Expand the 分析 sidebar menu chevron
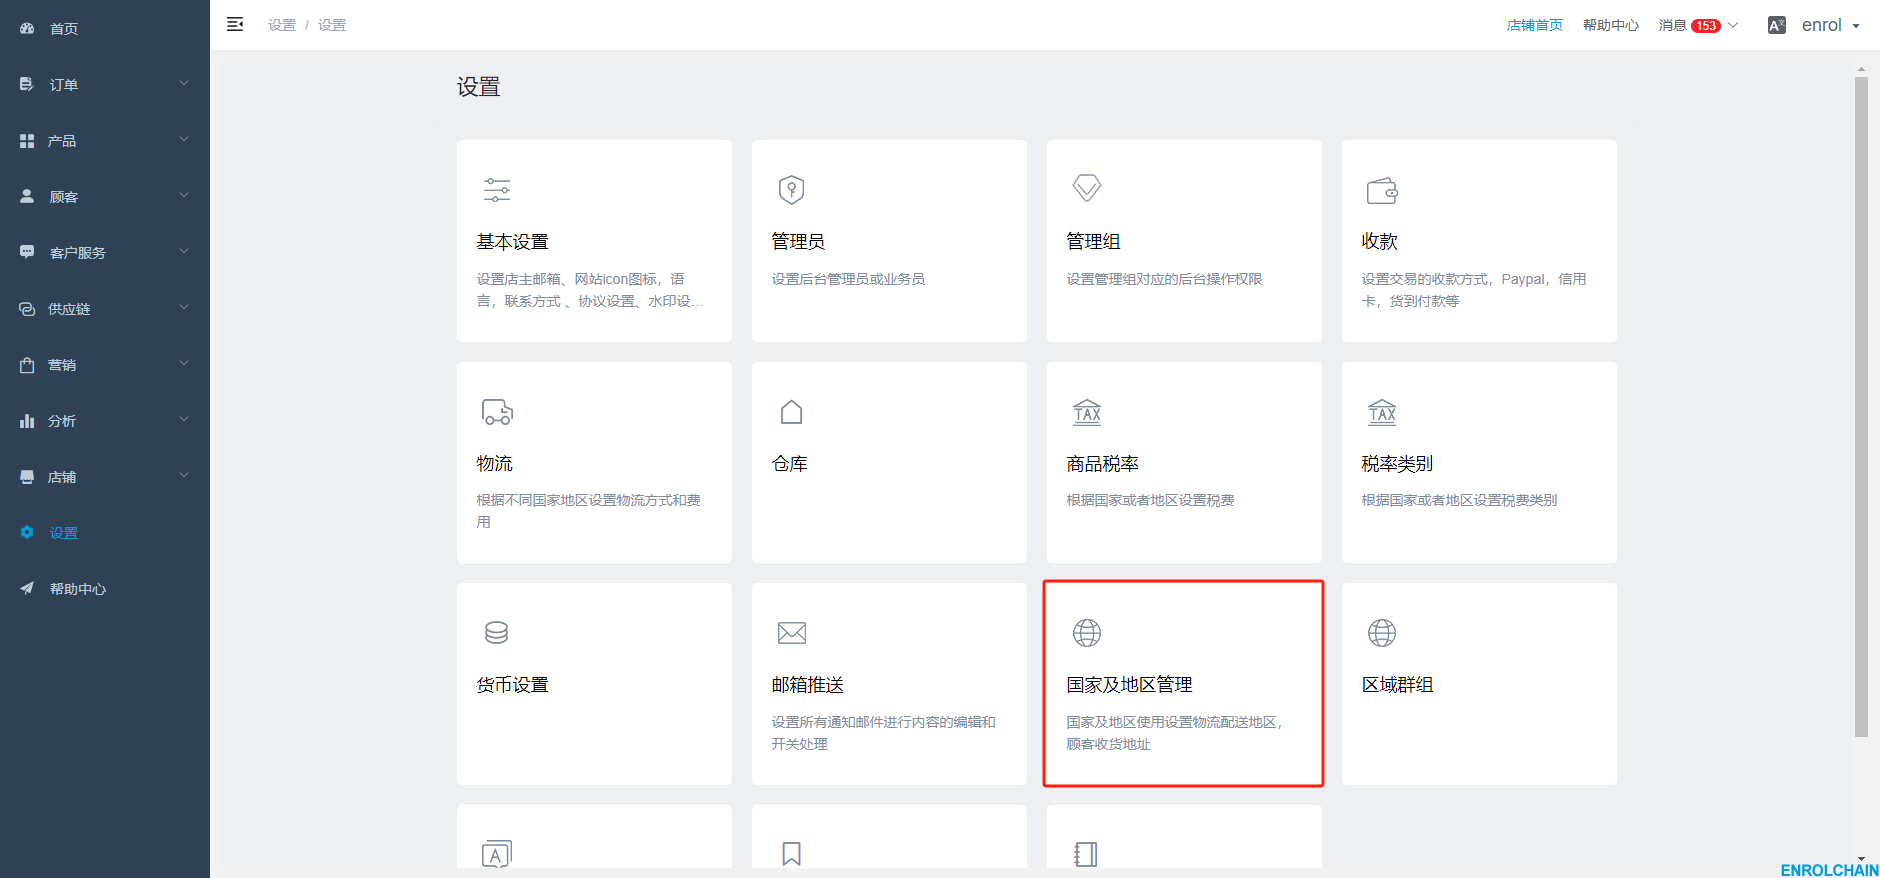Screen dimensions: 1880x878 [184, 419]
